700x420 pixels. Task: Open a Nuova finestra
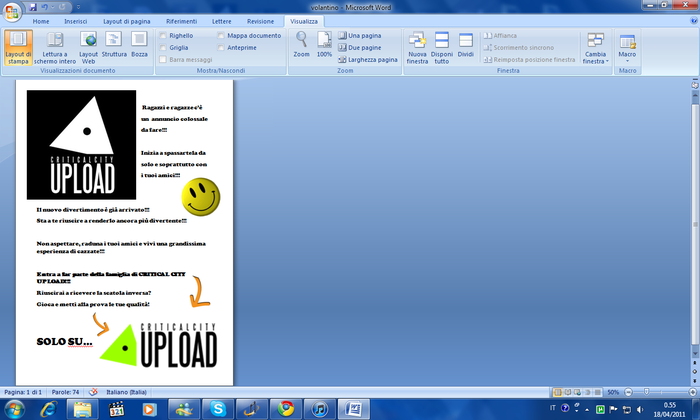point(417,48)
